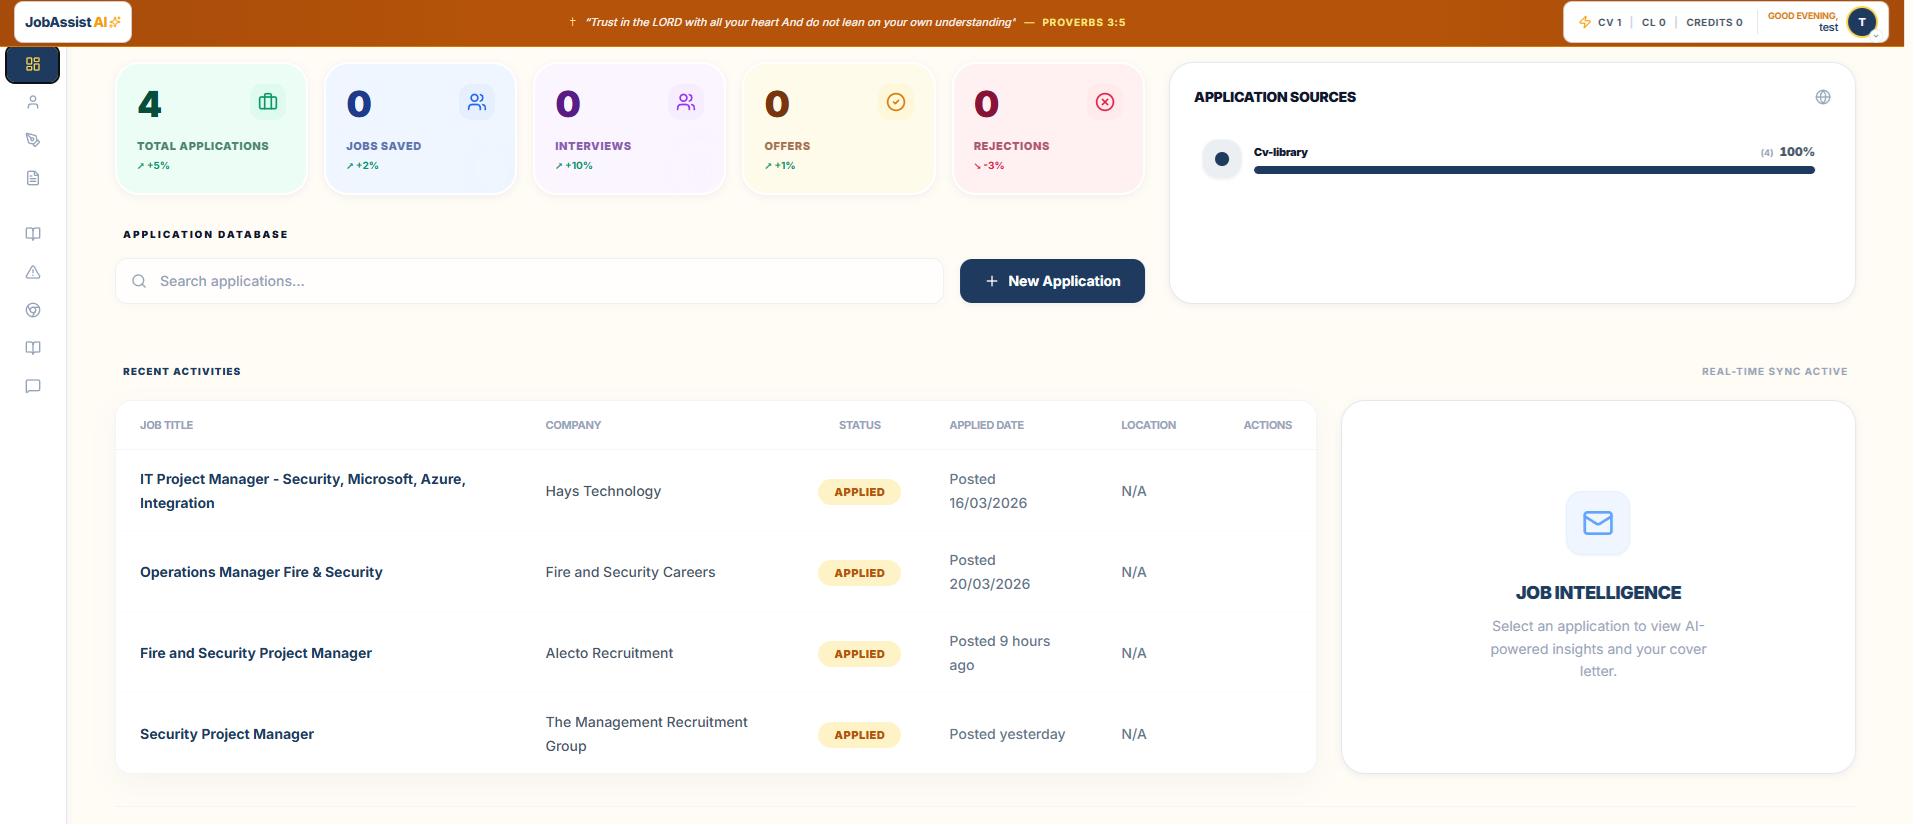
Task: Click the New Application button
Action: [x=1052, y=281]
